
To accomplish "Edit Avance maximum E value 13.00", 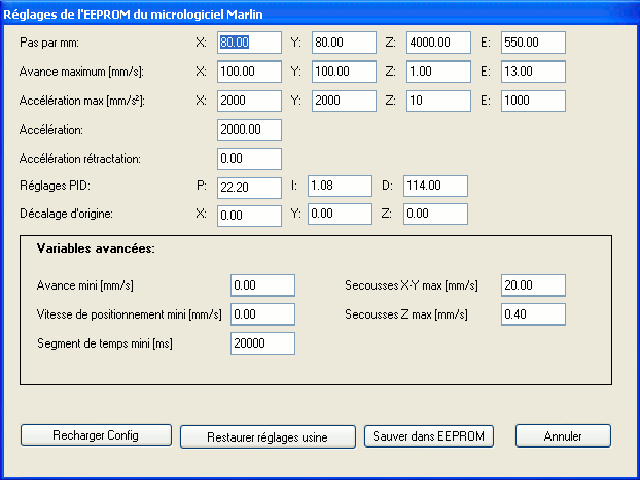I will (533, 72).
